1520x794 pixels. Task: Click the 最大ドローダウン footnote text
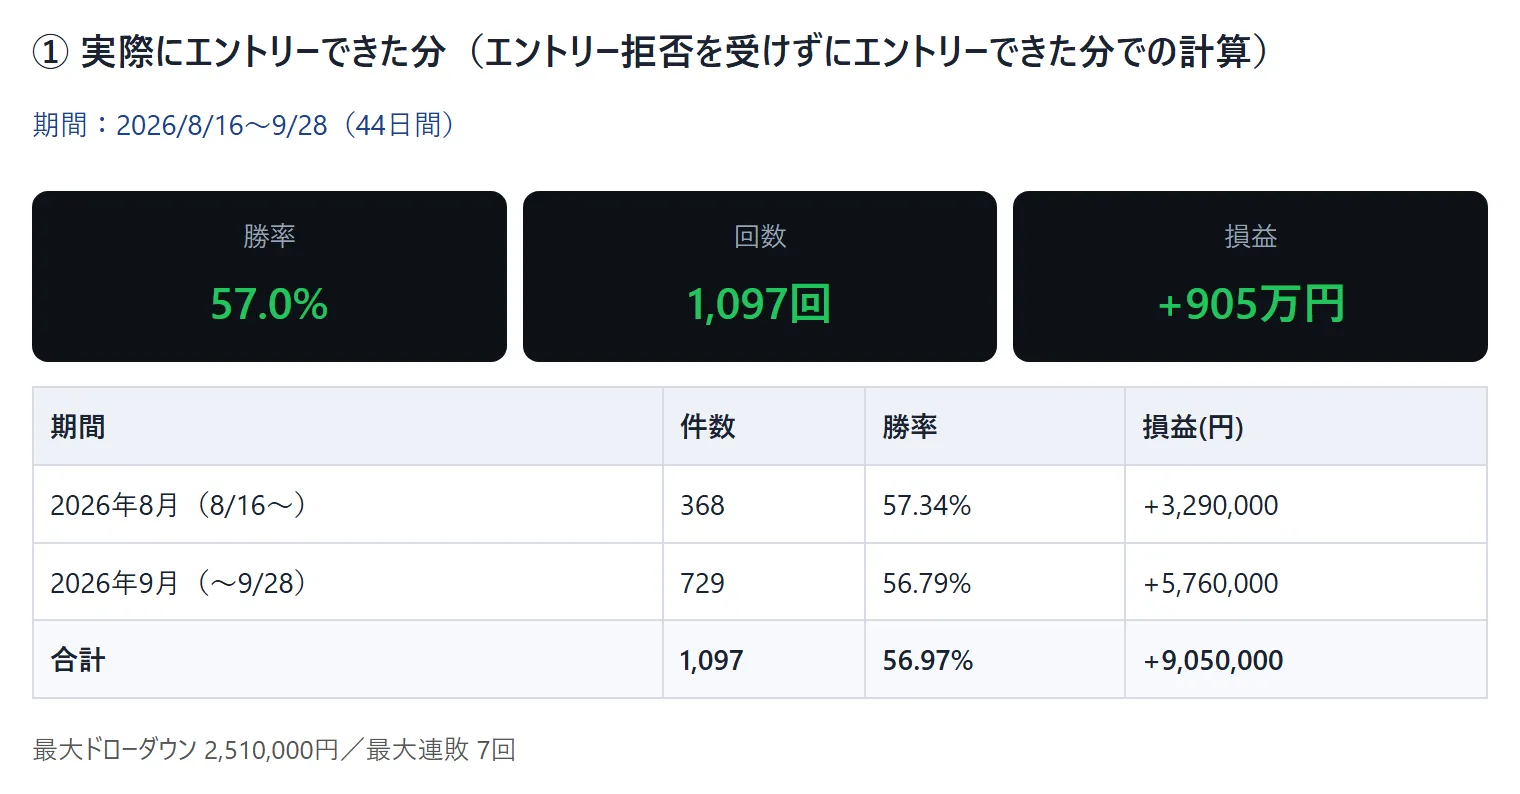[274, 750]
